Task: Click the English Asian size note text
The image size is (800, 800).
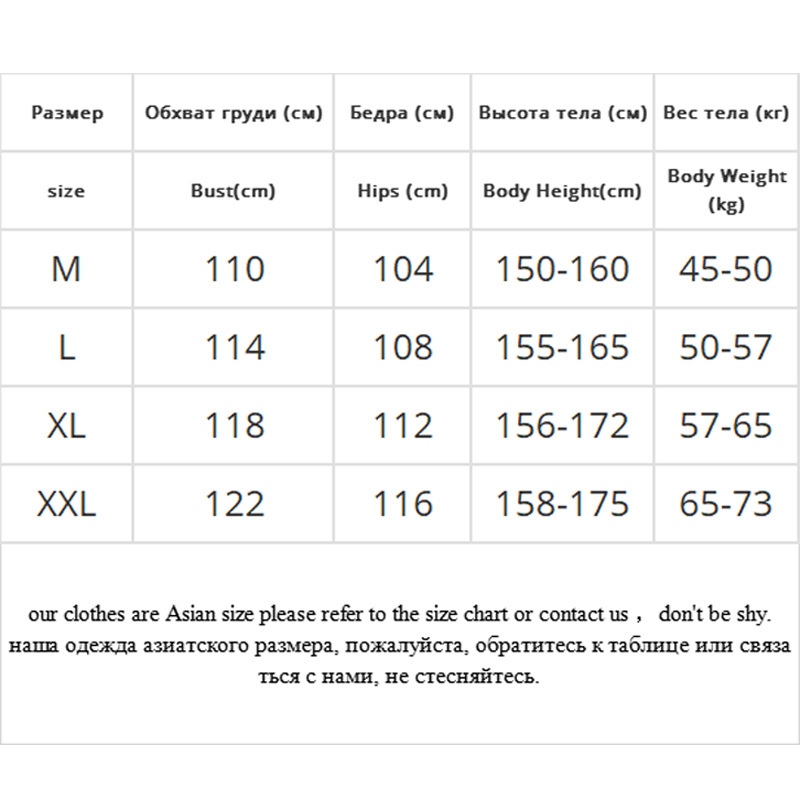Action: point(400,613)
